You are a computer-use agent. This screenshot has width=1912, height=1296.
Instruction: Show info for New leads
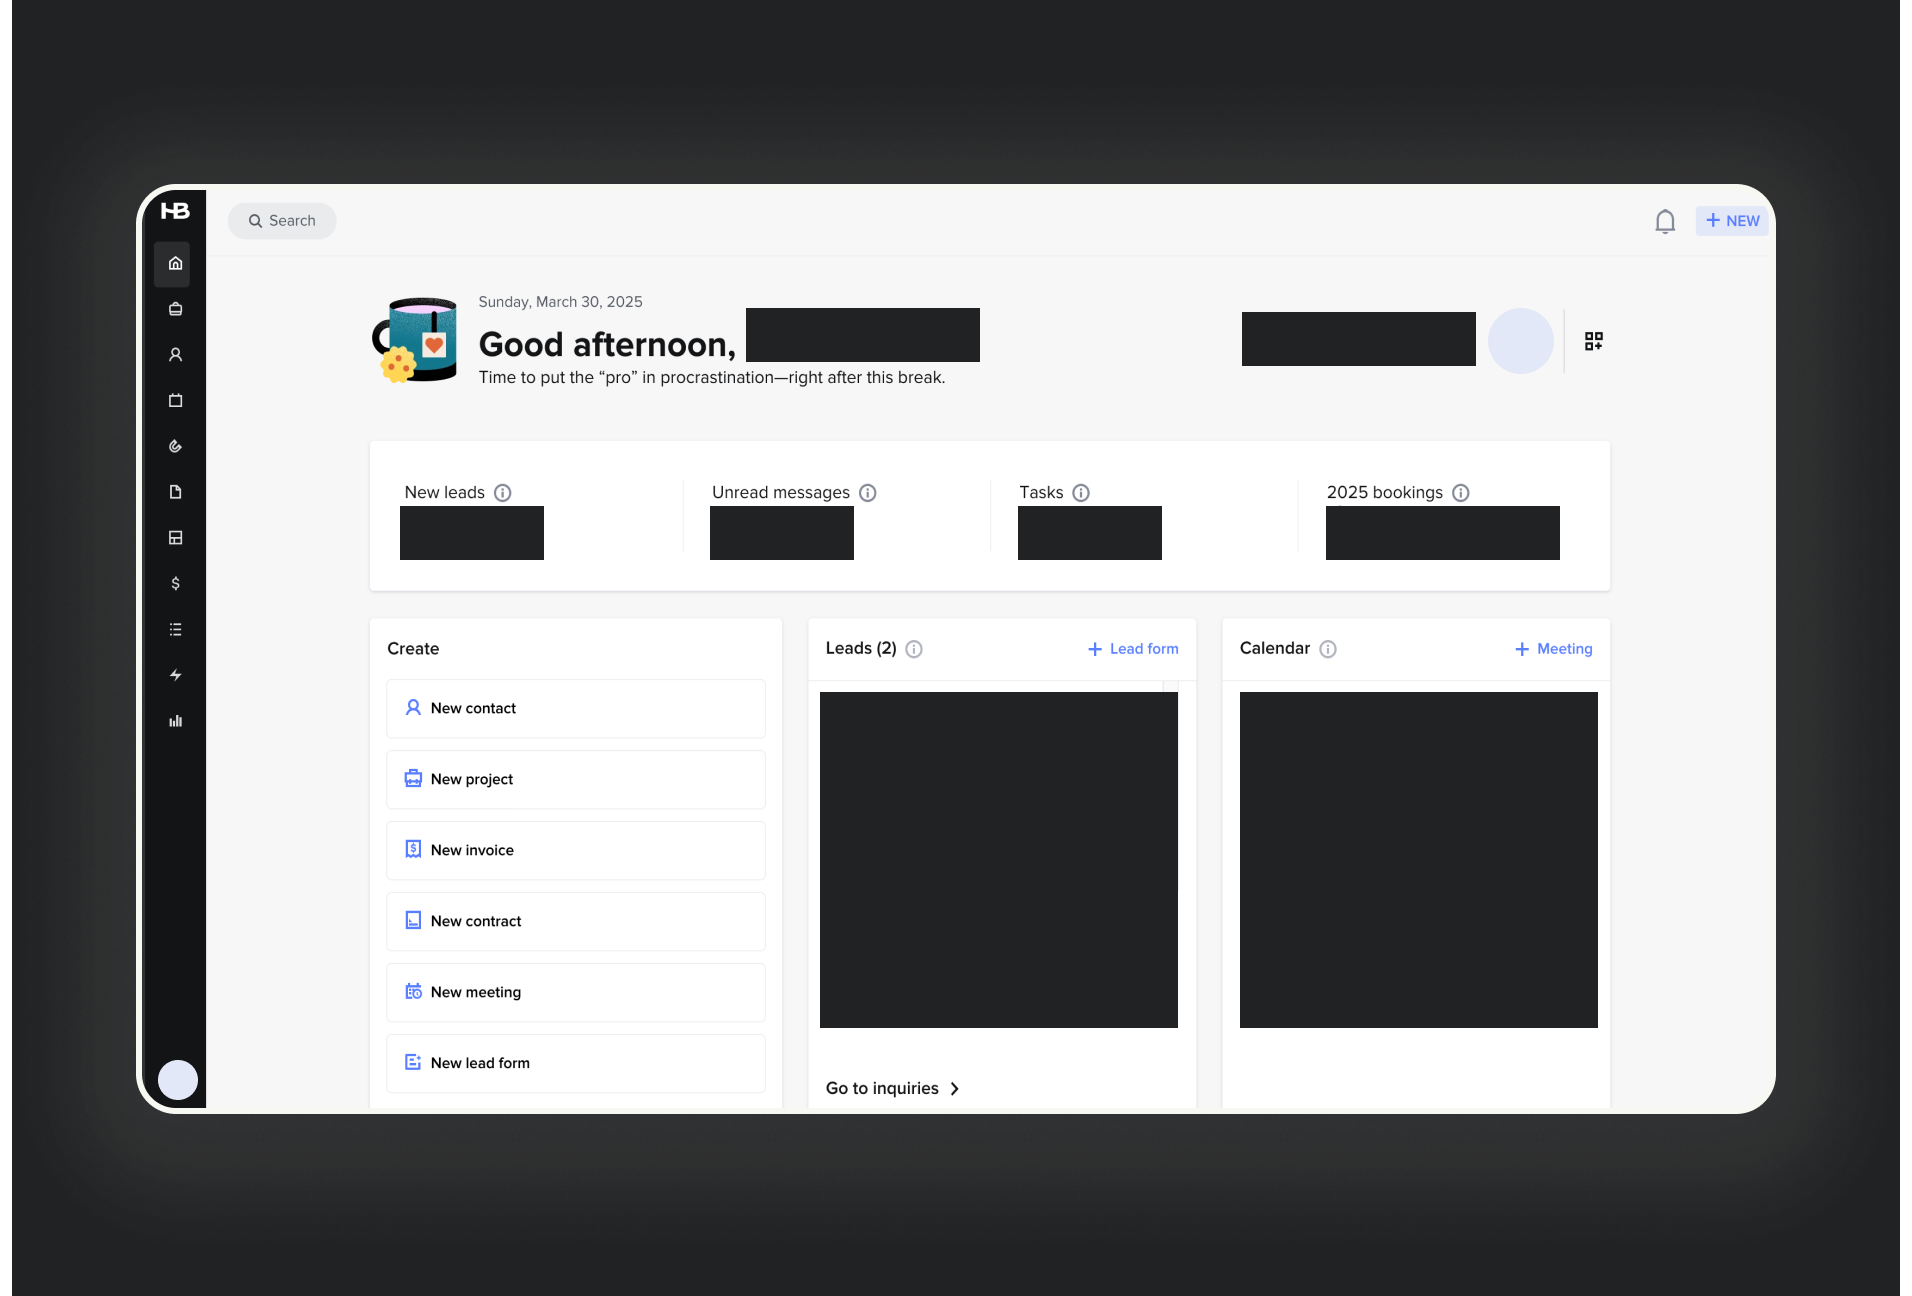(503, 493)
